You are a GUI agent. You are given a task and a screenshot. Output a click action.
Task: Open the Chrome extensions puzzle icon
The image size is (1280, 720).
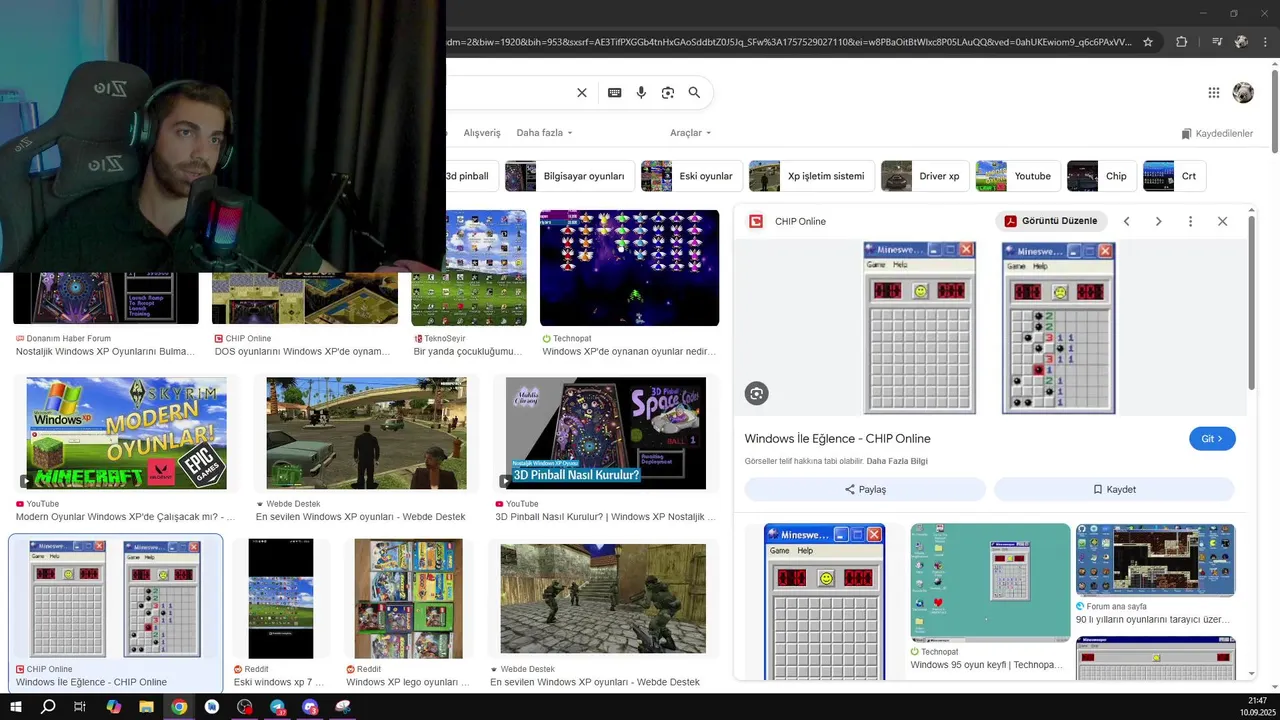pos(1181,42)
